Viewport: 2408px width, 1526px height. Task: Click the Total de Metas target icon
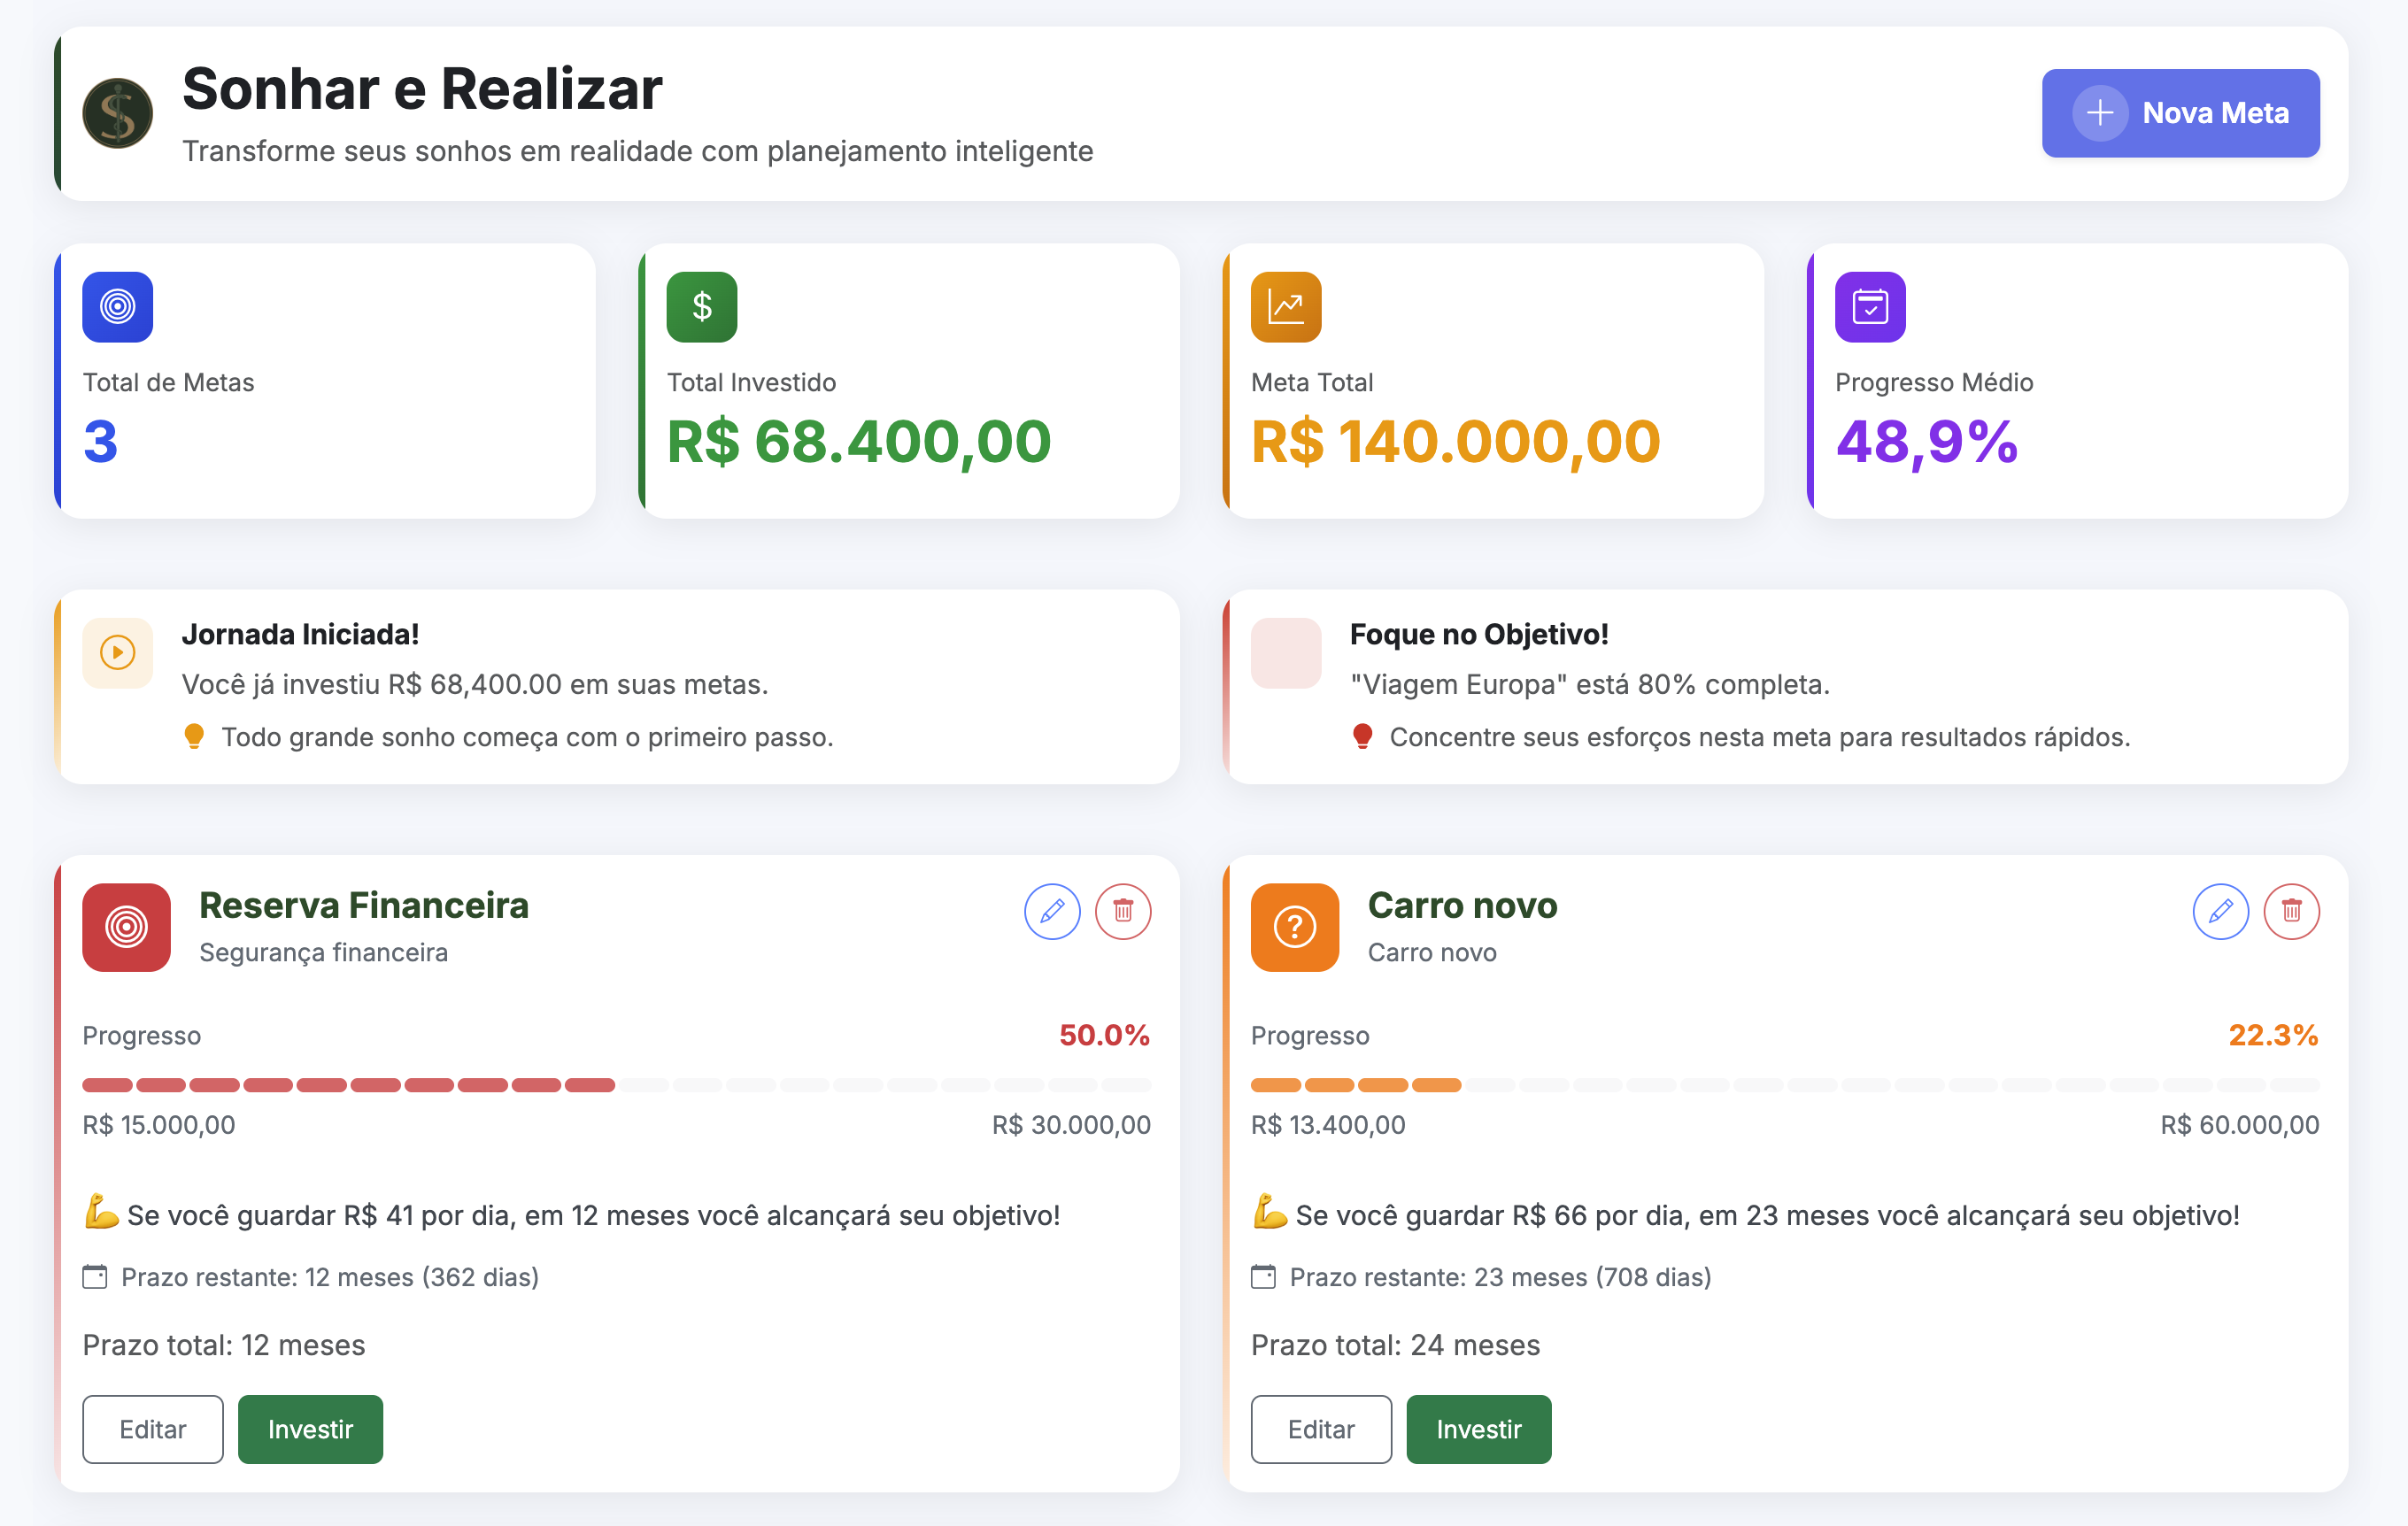click(117, 306)
